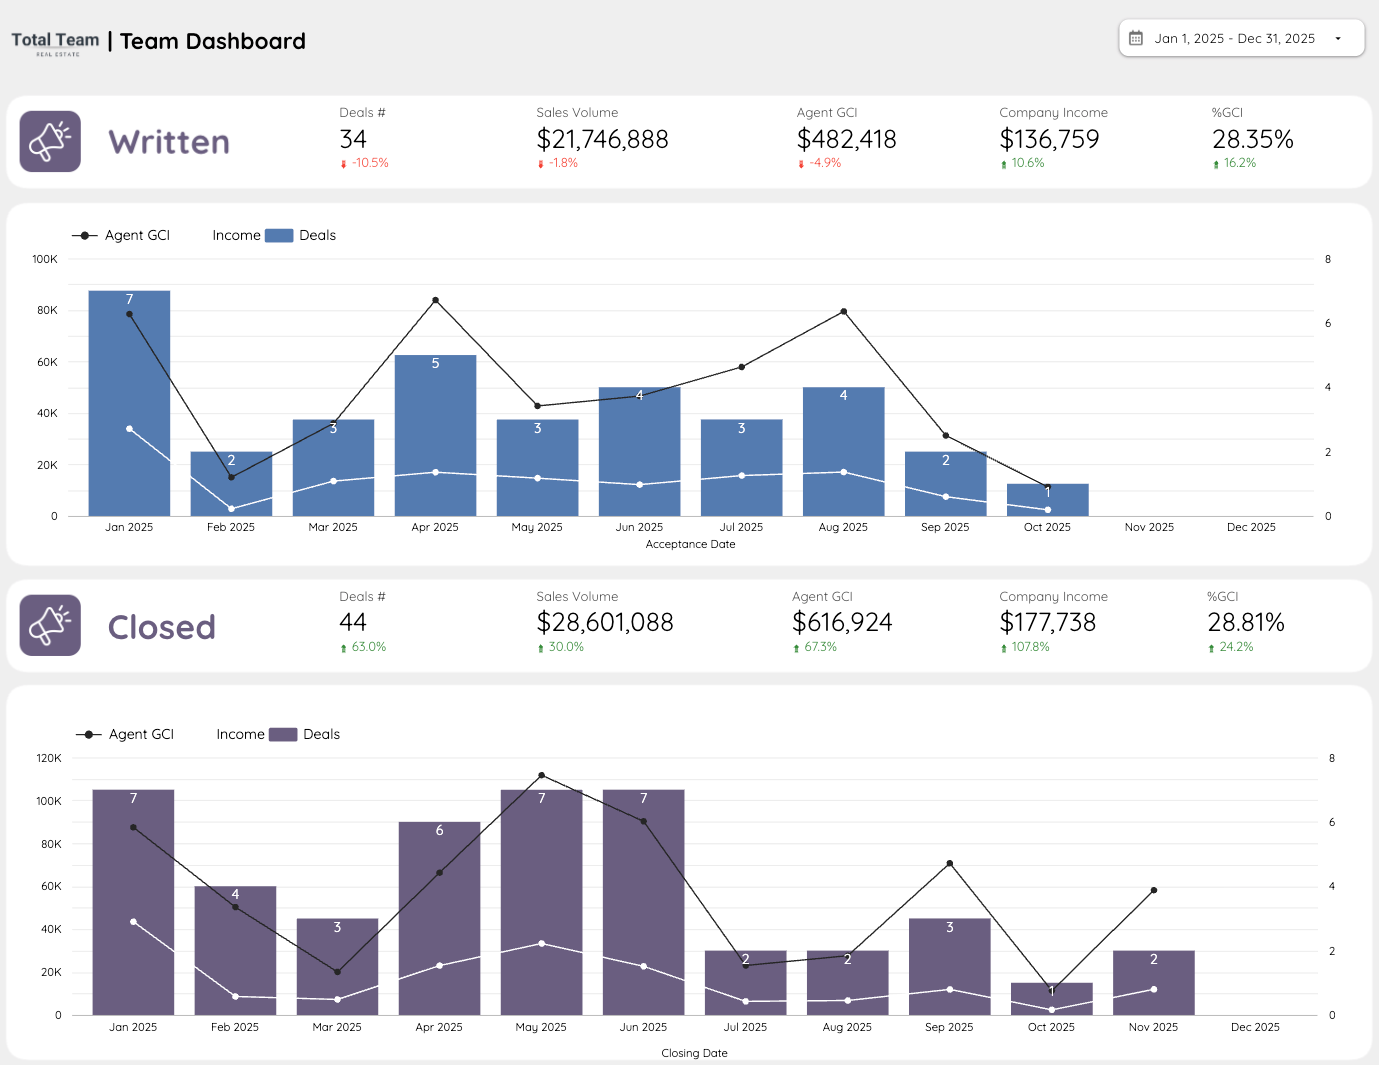Select the Team Dashboard title
The width and height of the screenshot is (1379, 1065).
click(212, 41)
